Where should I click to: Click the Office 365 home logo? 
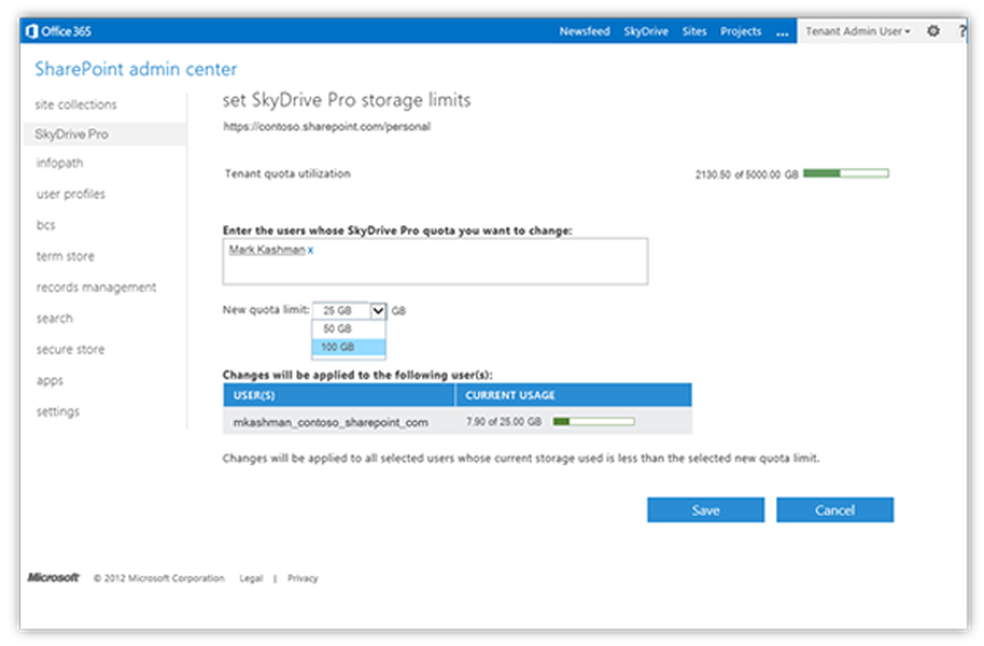(58, 30)
